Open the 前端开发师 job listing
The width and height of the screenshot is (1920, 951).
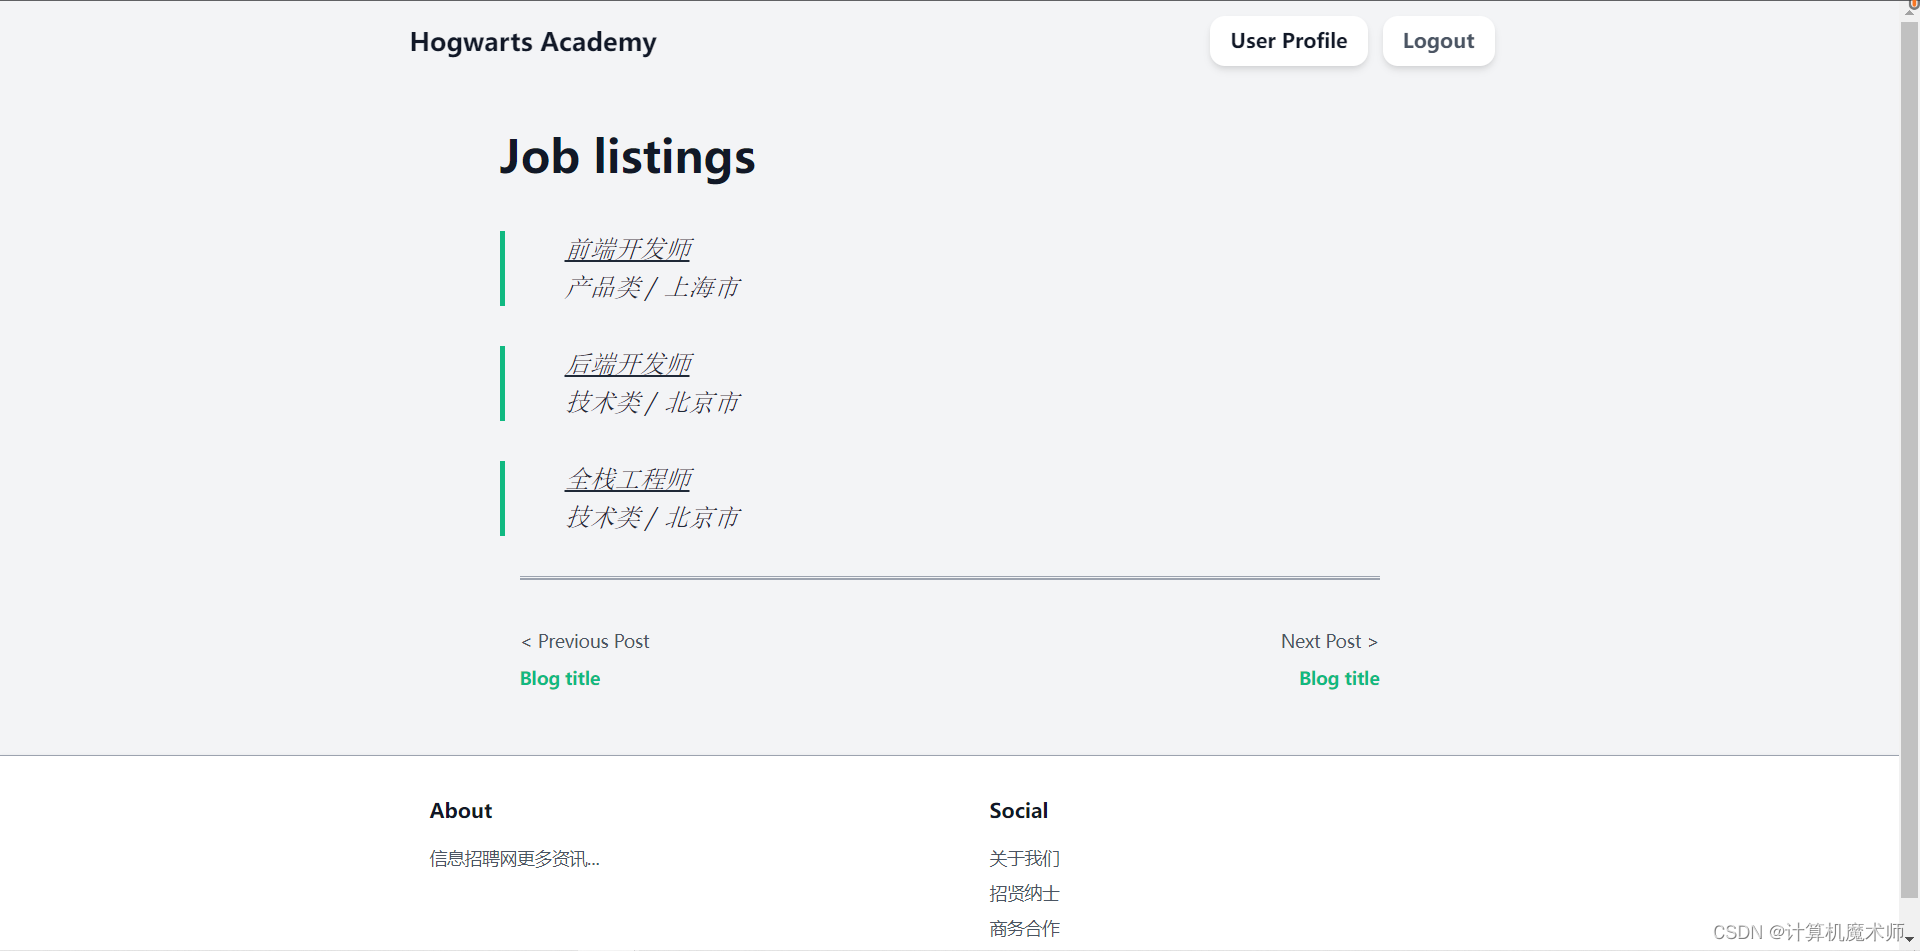(628, 249)
